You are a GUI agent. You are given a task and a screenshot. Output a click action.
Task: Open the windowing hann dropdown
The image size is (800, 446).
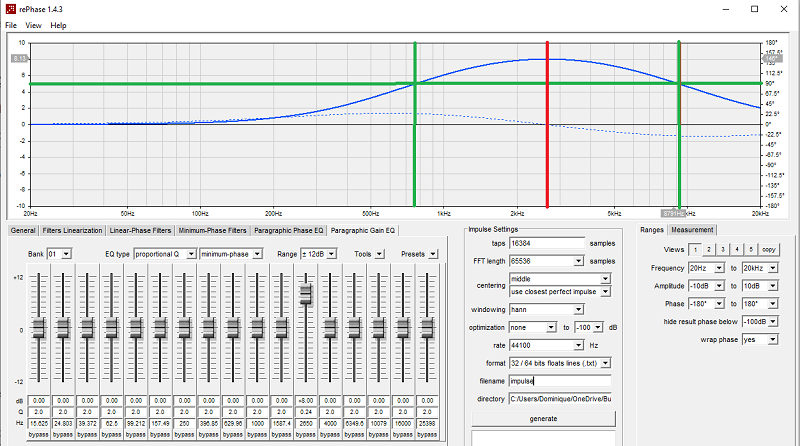(x=579, y=309)
